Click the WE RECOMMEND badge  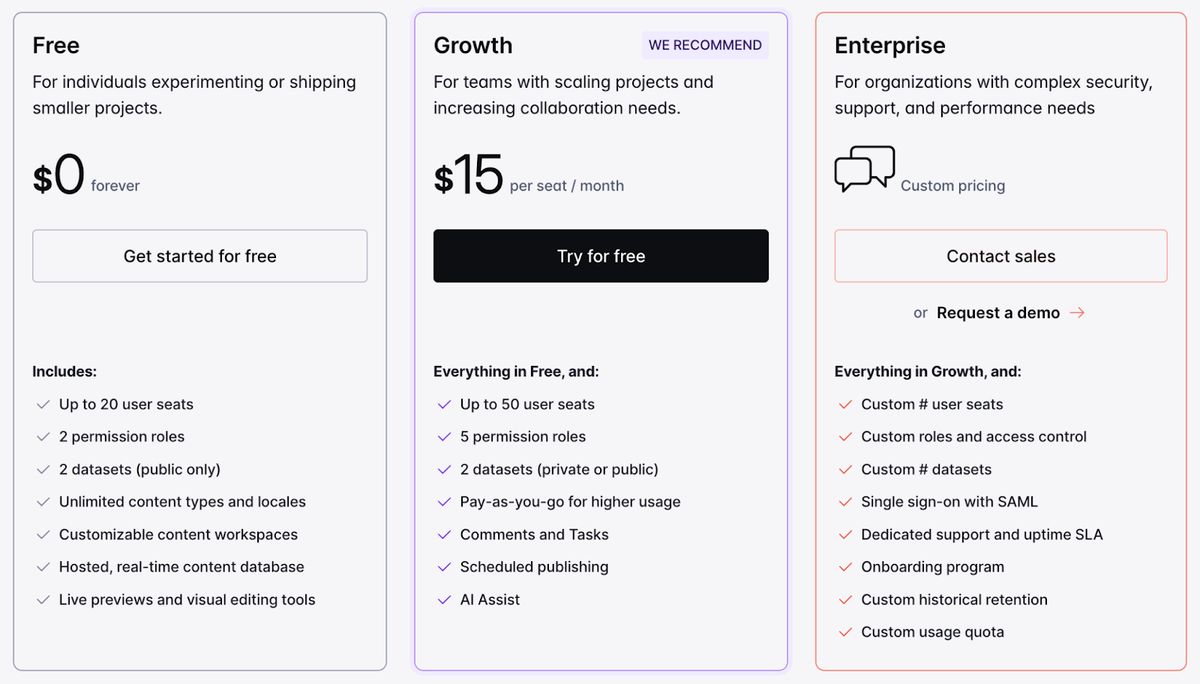(x=705, y=45)
